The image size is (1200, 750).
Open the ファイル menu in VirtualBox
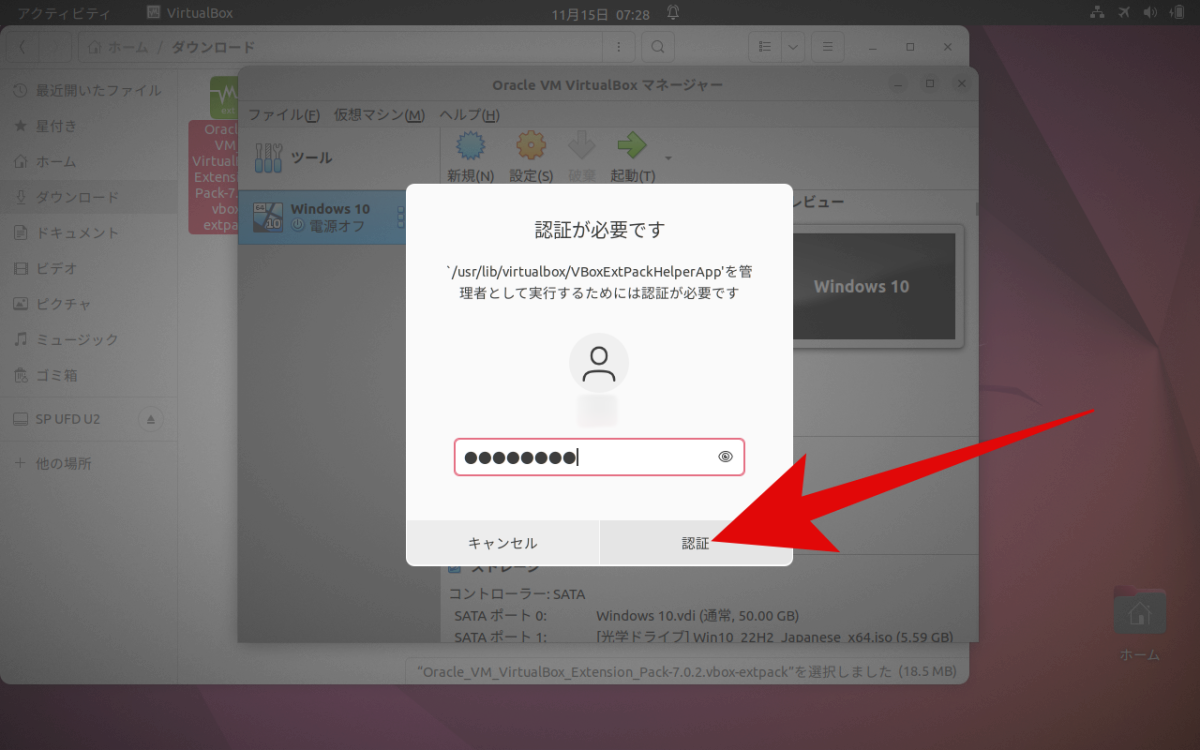tap(283, 115)
